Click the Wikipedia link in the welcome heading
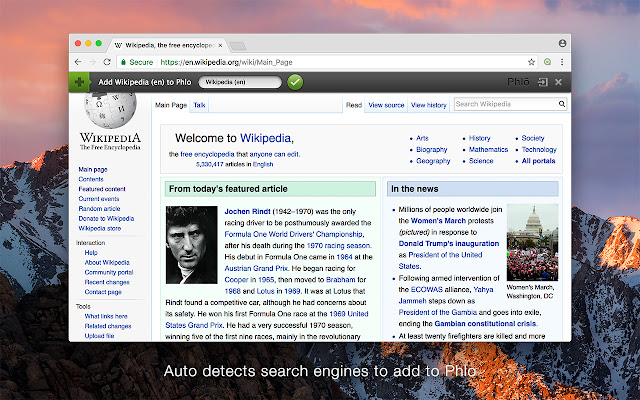Viewport: 640px width, 400px height. pos(265,138)
